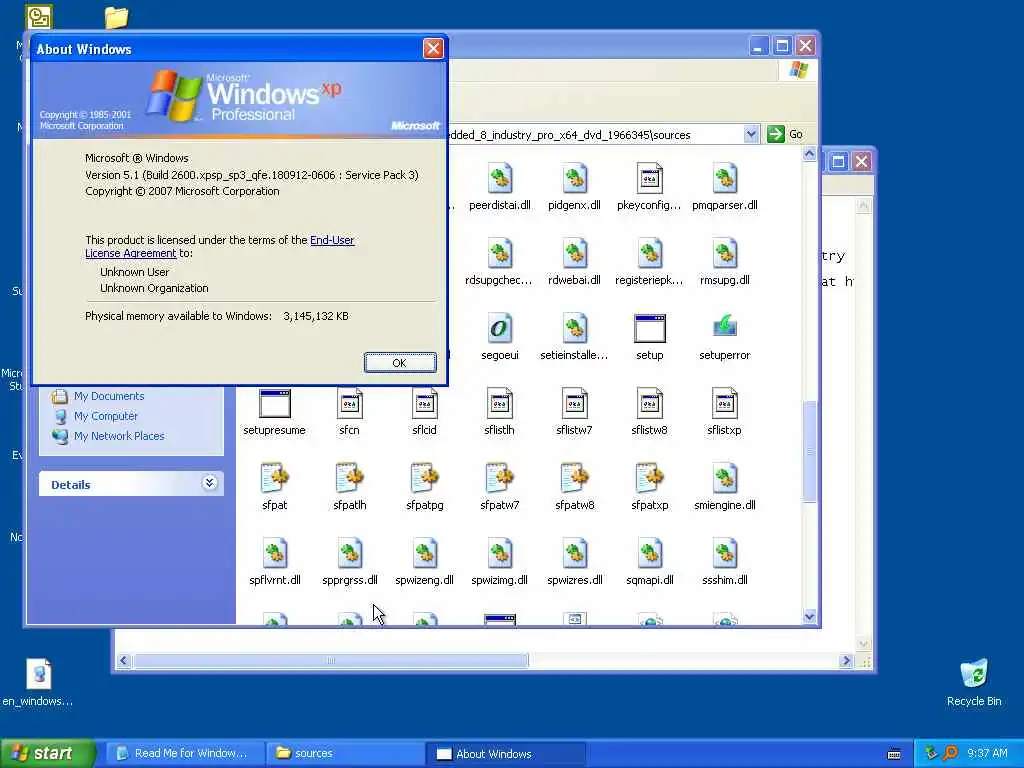Click the scroll down arrow in sources window

point(810,616)
